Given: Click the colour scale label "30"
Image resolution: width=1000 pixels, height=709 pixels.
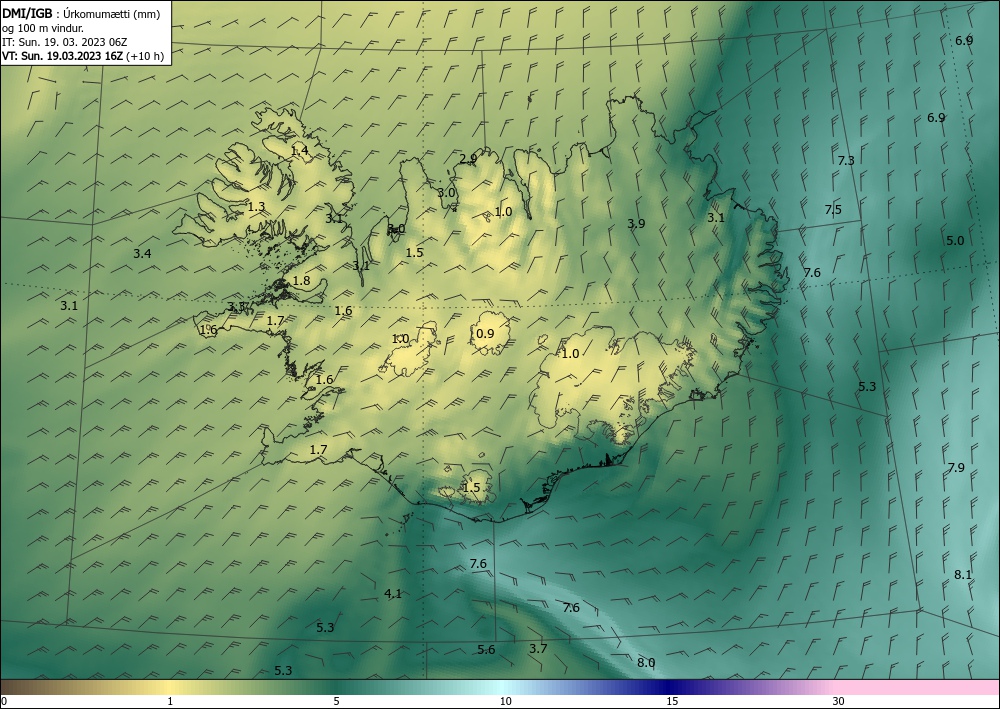Looking at the screenshot, I should pyautogui.click(x=839, y=702).
